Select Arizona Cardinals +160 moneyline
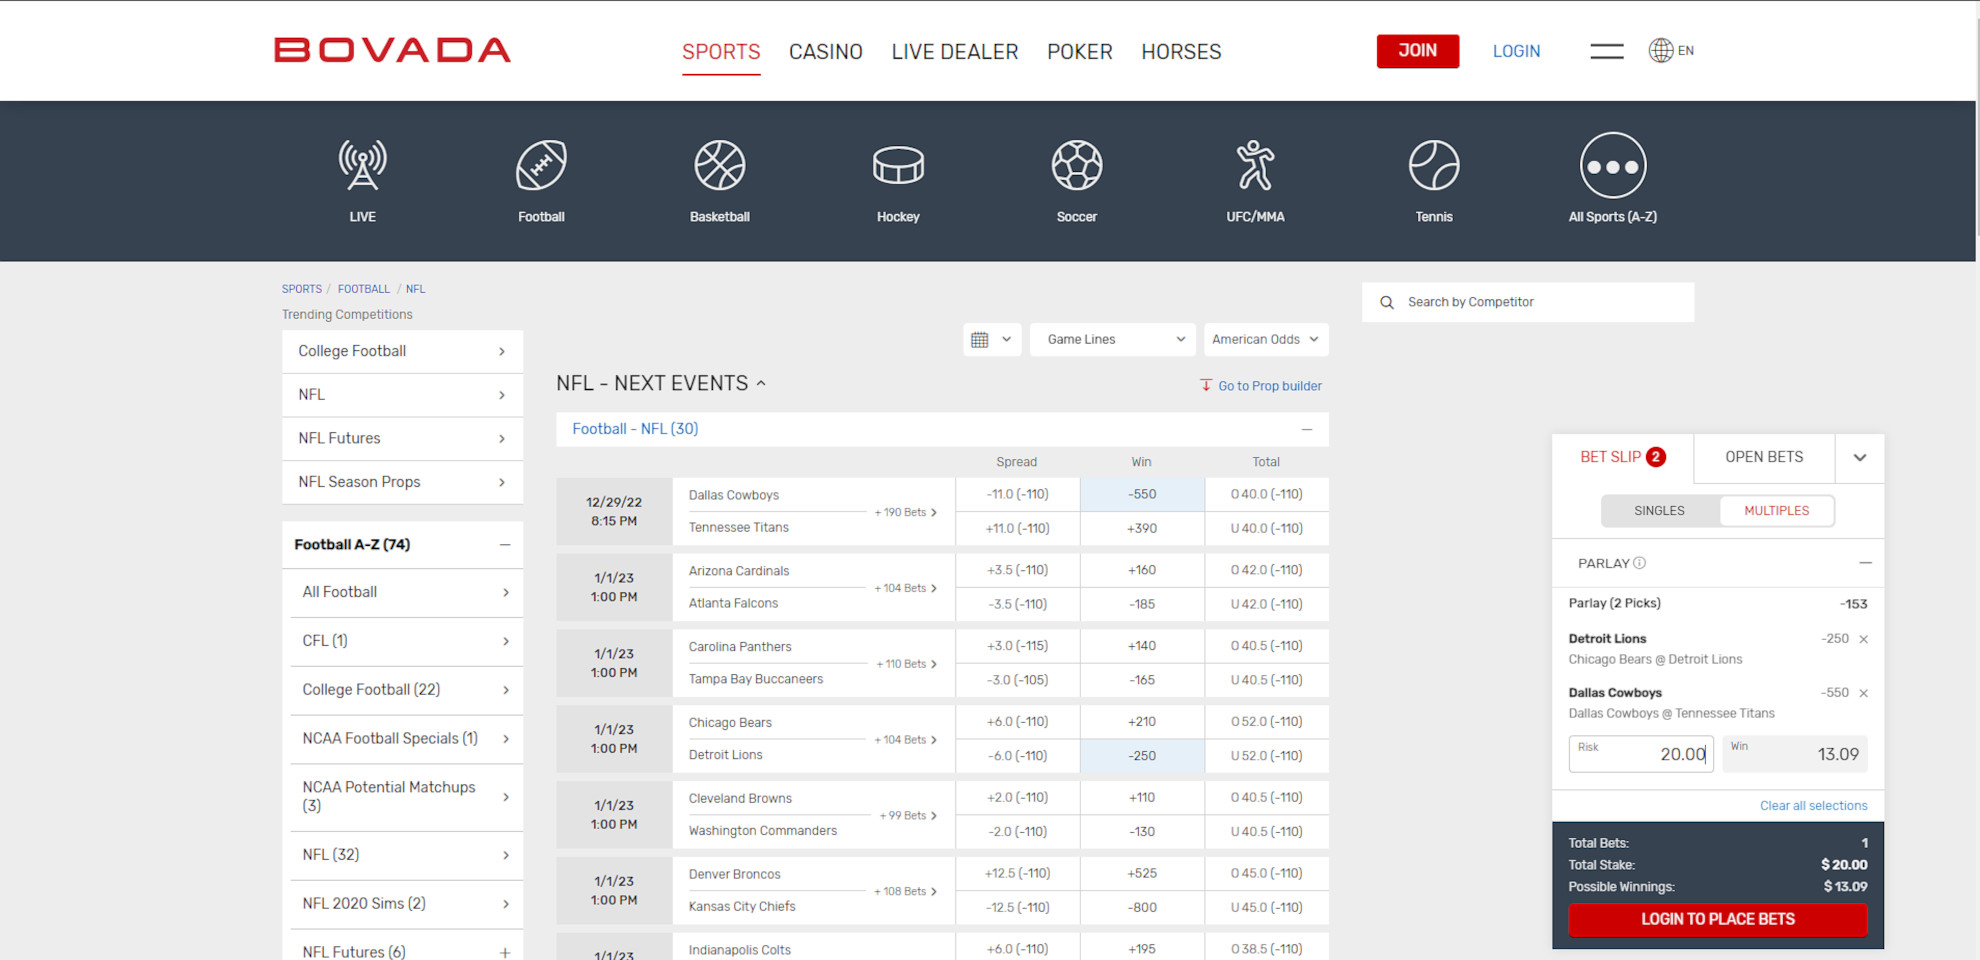The height and width of the screenshot is (960, 1980). click(x=1142, y=570)
